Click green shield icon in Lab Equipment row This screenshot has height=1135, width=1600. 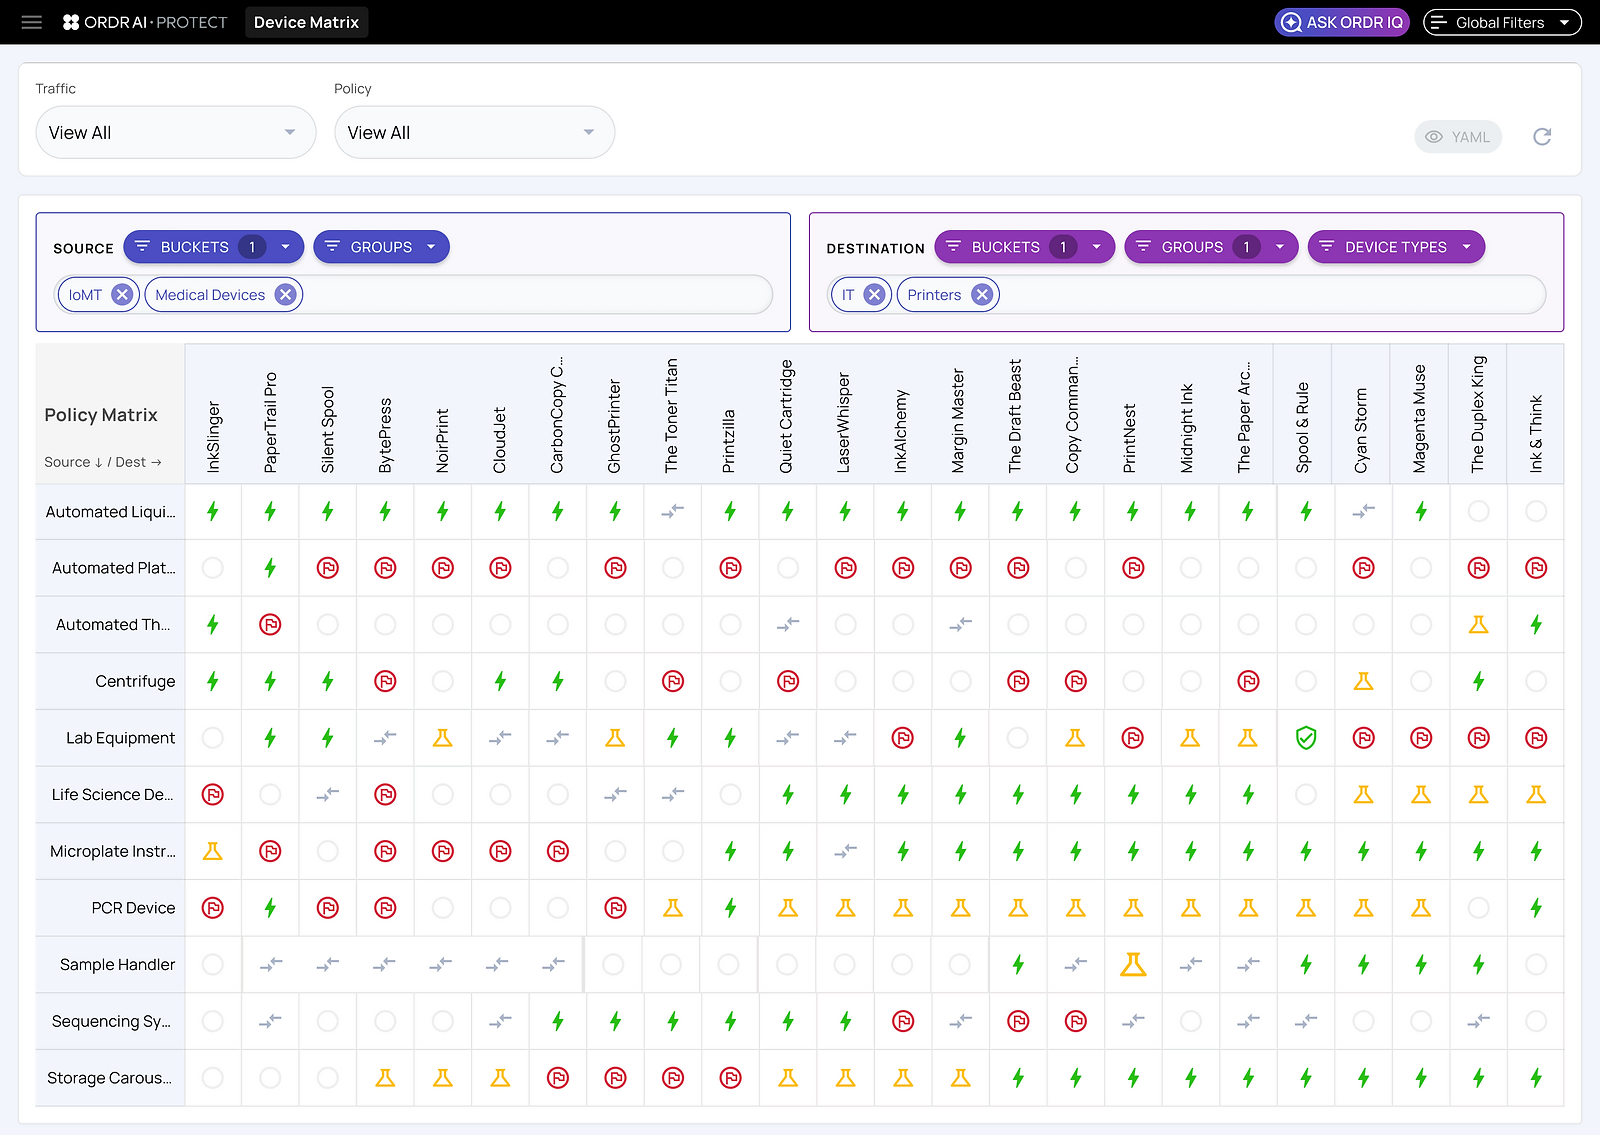coord(1306,738)
